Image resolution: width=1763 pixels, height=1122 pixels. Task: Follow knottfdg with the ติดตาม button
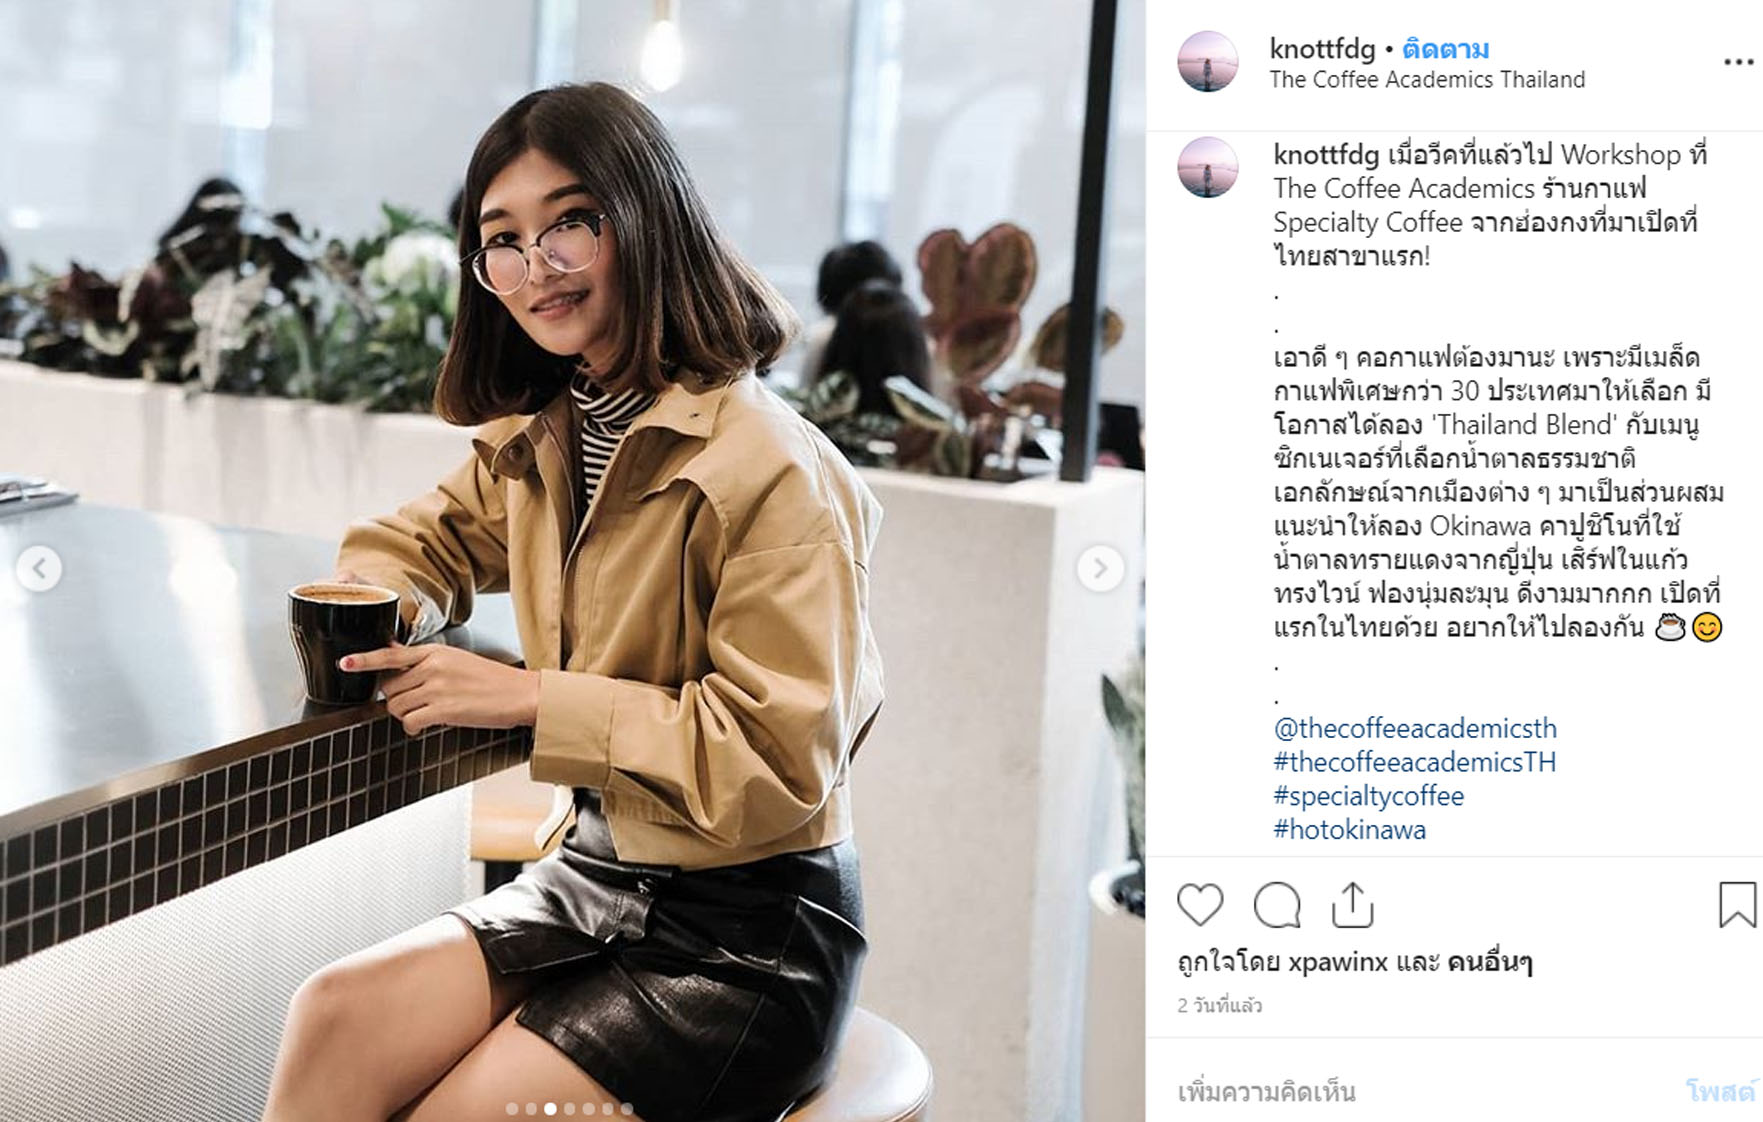1445,48
